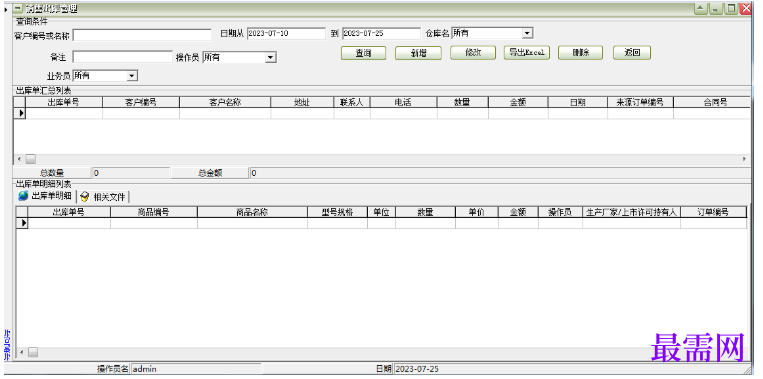Click summary table scrollbar left arrow
This screenshot has width=763, height=379.
19,159
